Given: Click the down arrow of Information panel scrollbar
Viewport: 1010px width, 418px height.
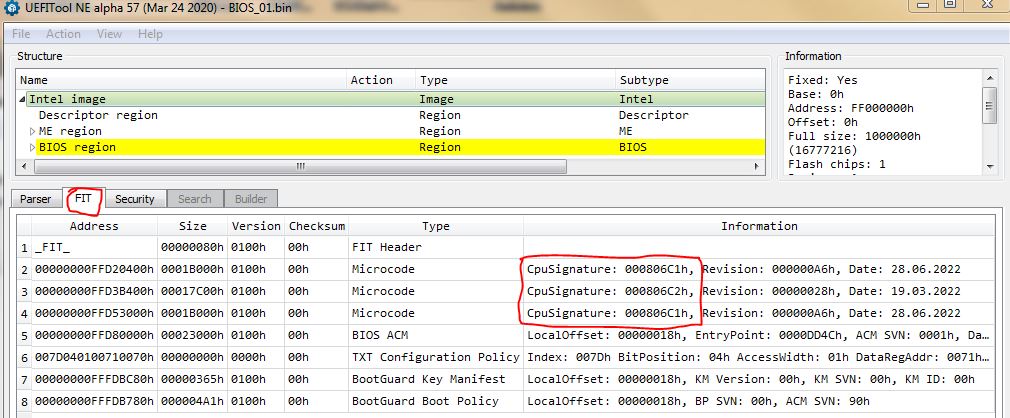Looking at the screenshot, I should (990, 167).
